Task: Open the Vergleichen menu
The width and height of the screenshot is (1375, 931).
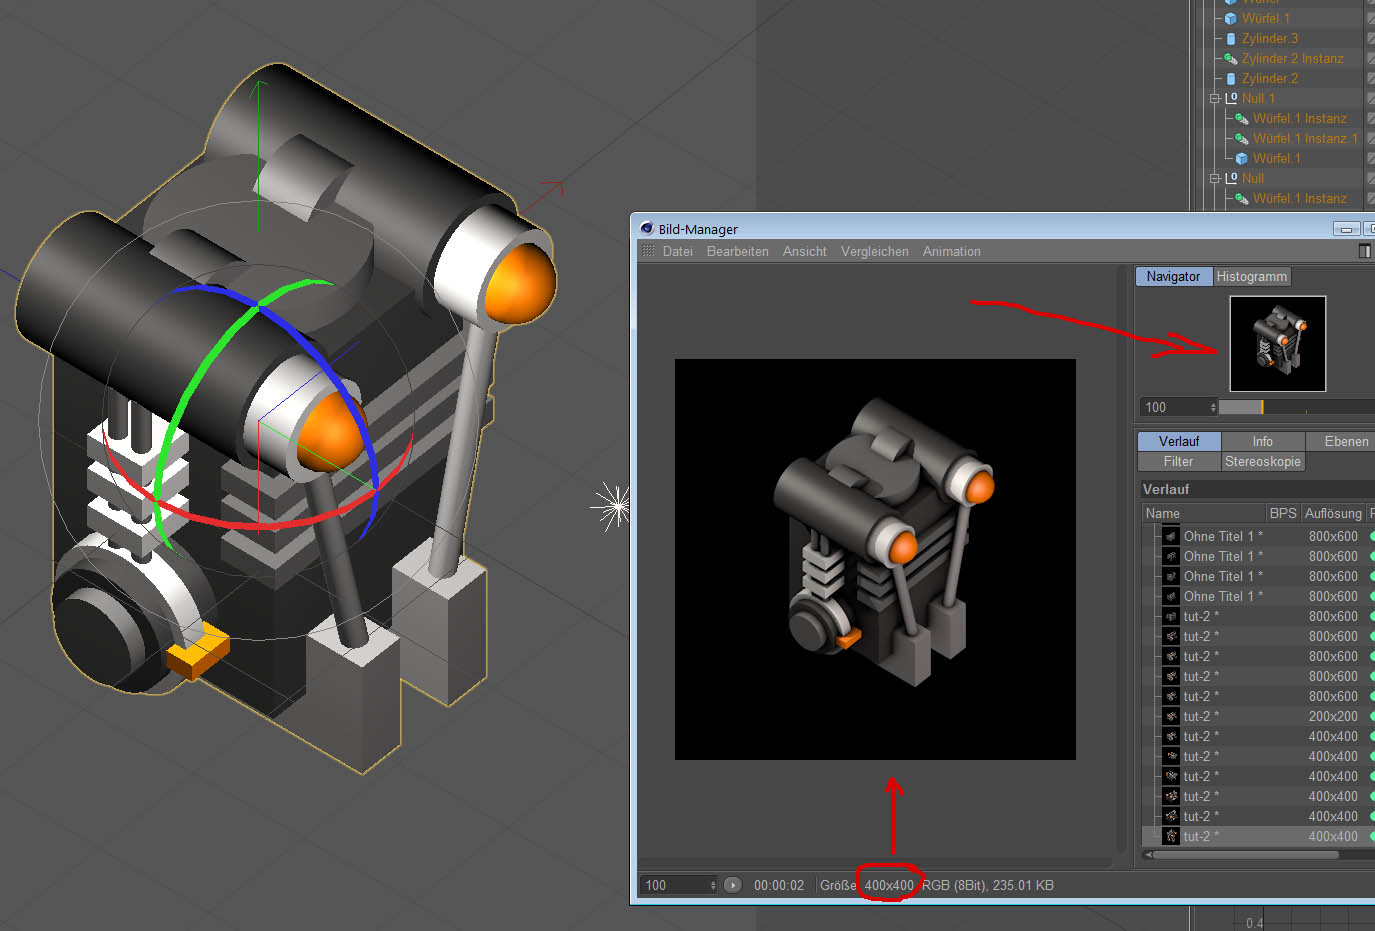Action: [x=875, y=251]
